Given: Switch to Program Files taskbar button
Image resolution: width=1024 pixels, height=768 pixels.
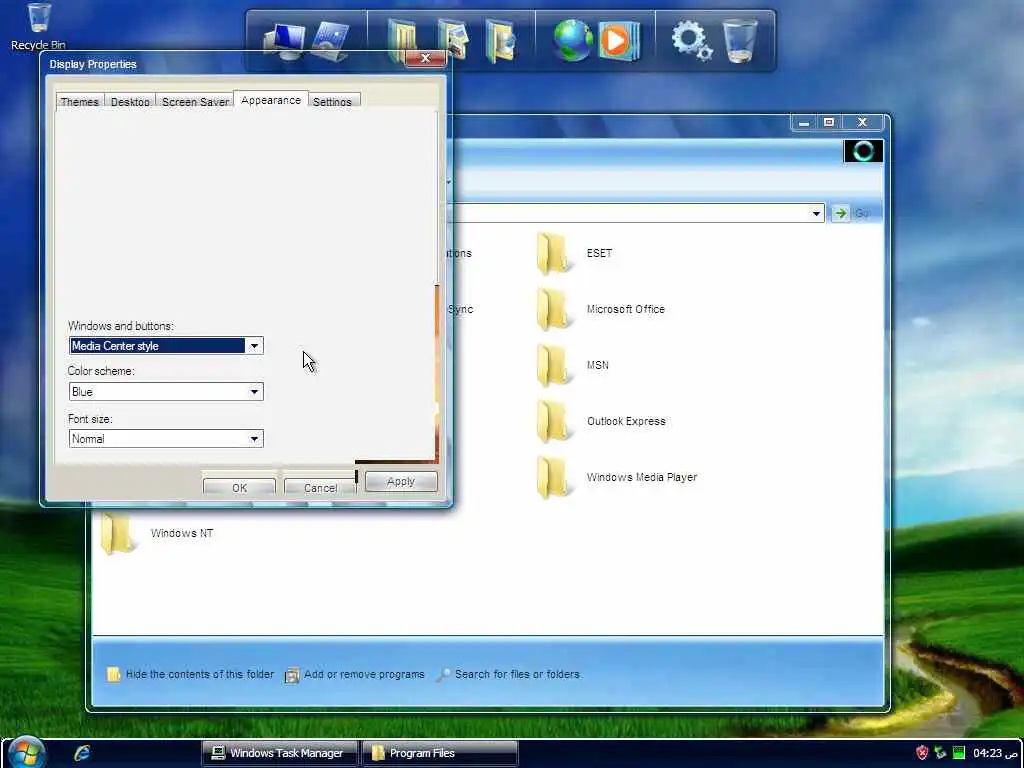Looking at the screenshot, I should click(439, 753).
